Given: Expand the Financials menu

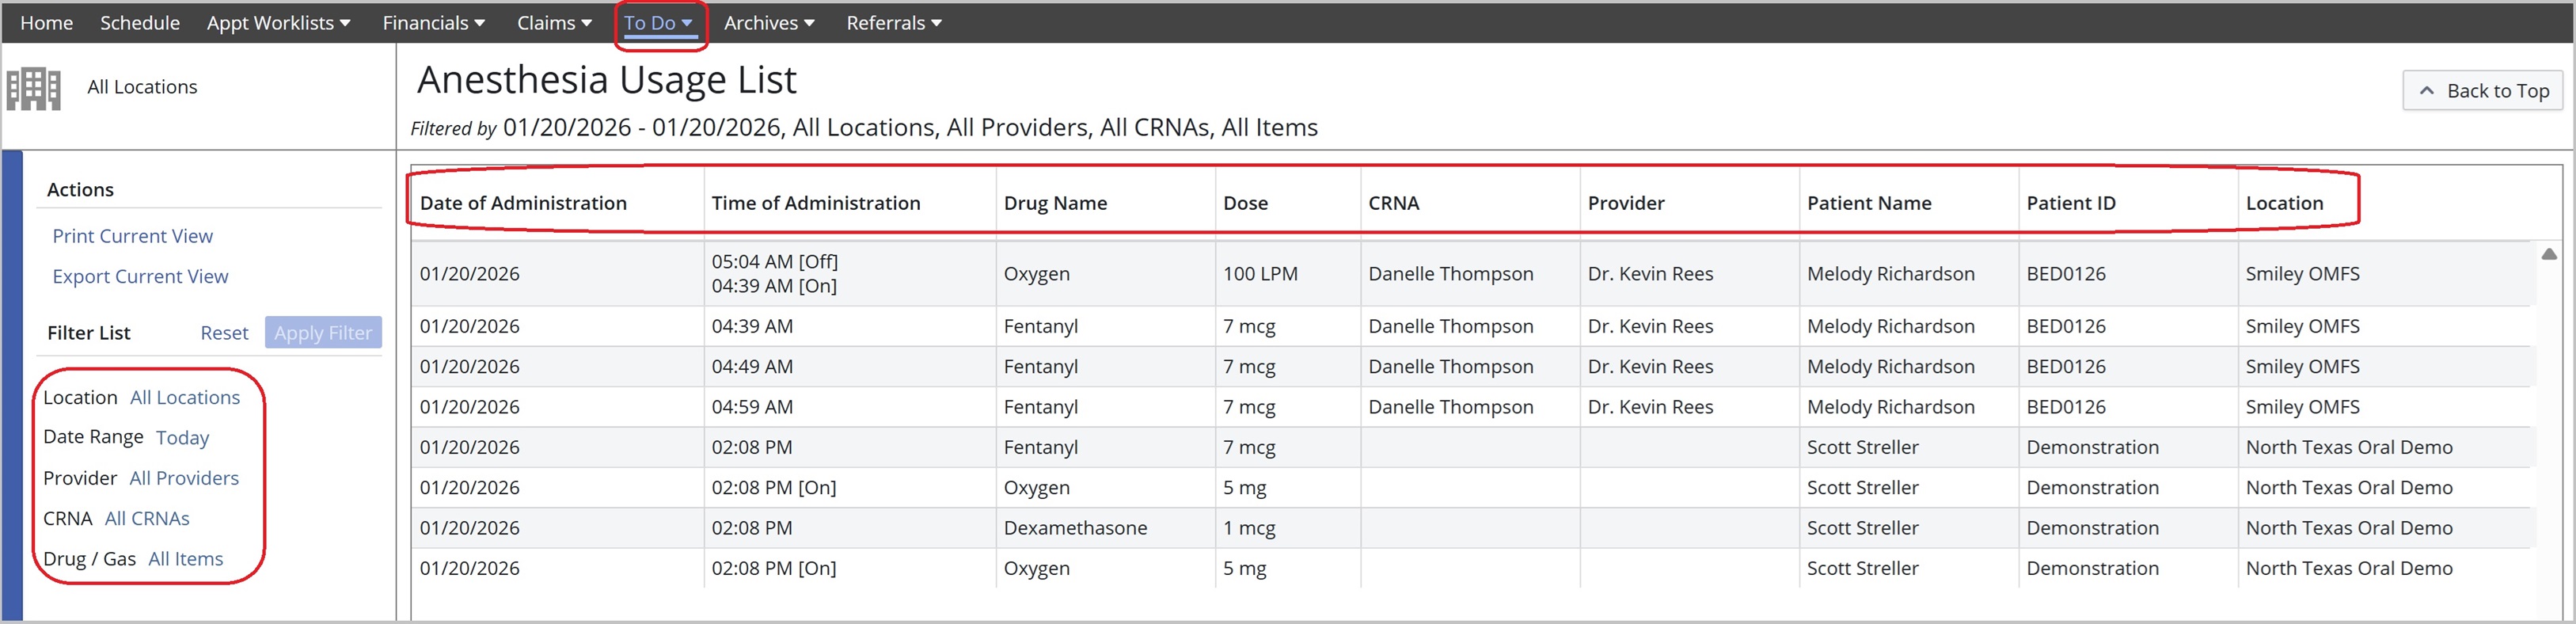Looking at the screenshot, I should (x=433, y=23).
